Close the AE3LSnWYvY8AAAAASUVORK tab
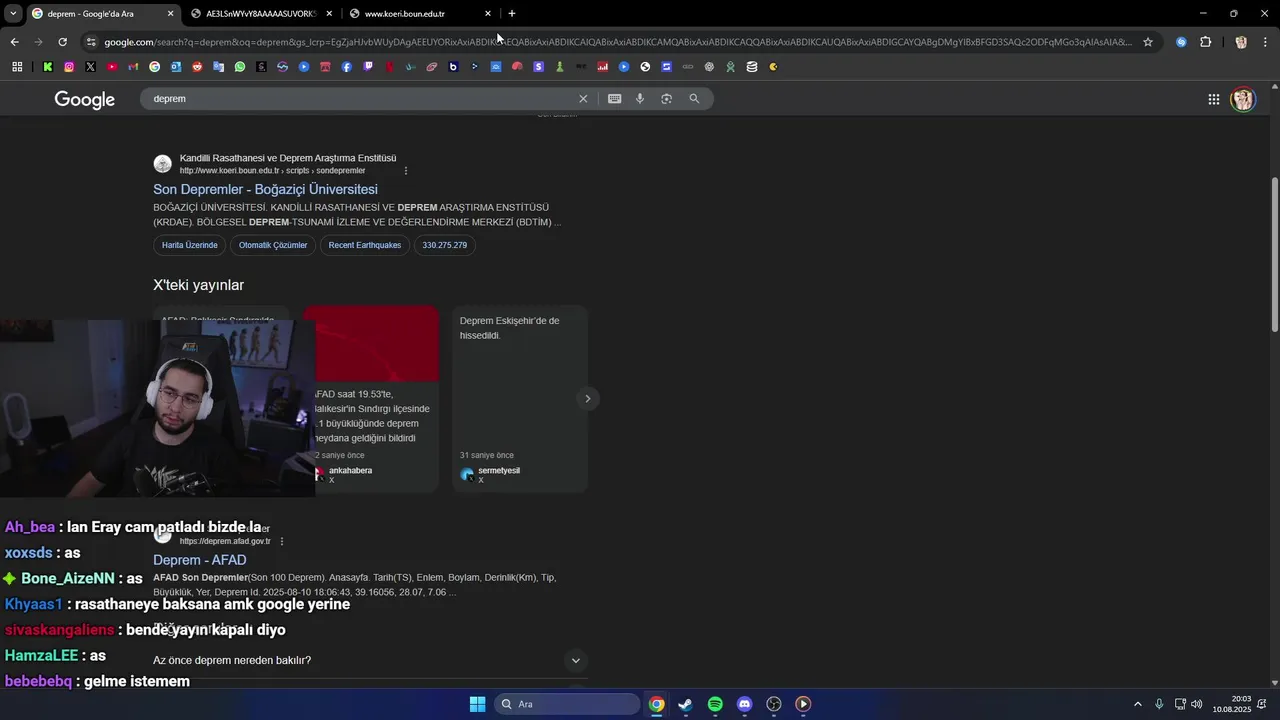Screen dimensions: 1280x720 (329, 14)
